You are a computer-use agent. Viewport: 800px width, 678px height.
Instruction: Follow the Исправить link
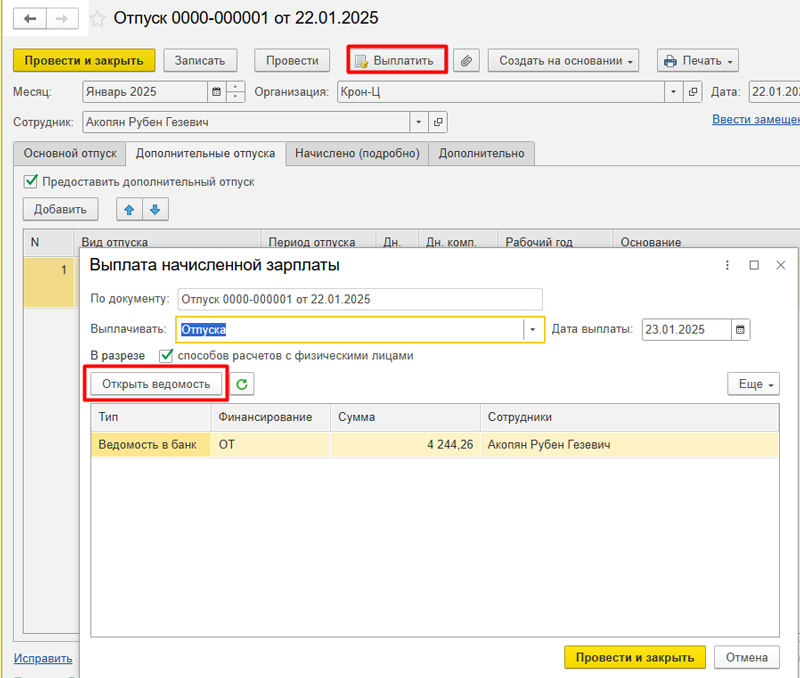click(x=43, y=658)
